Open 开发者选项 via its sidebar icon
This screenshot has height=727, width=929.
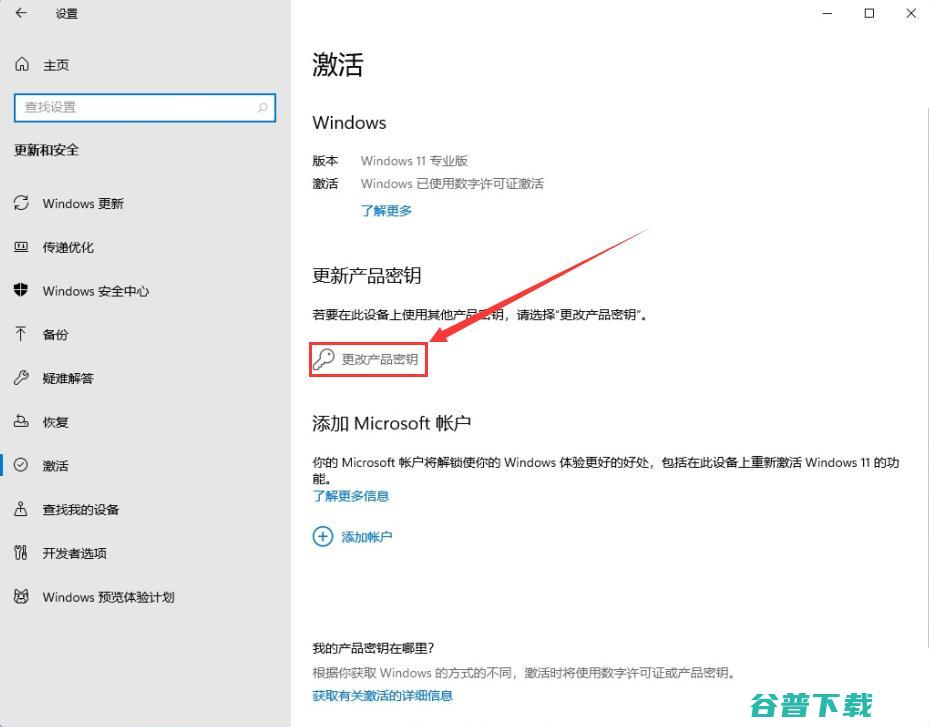pos(22,553)
